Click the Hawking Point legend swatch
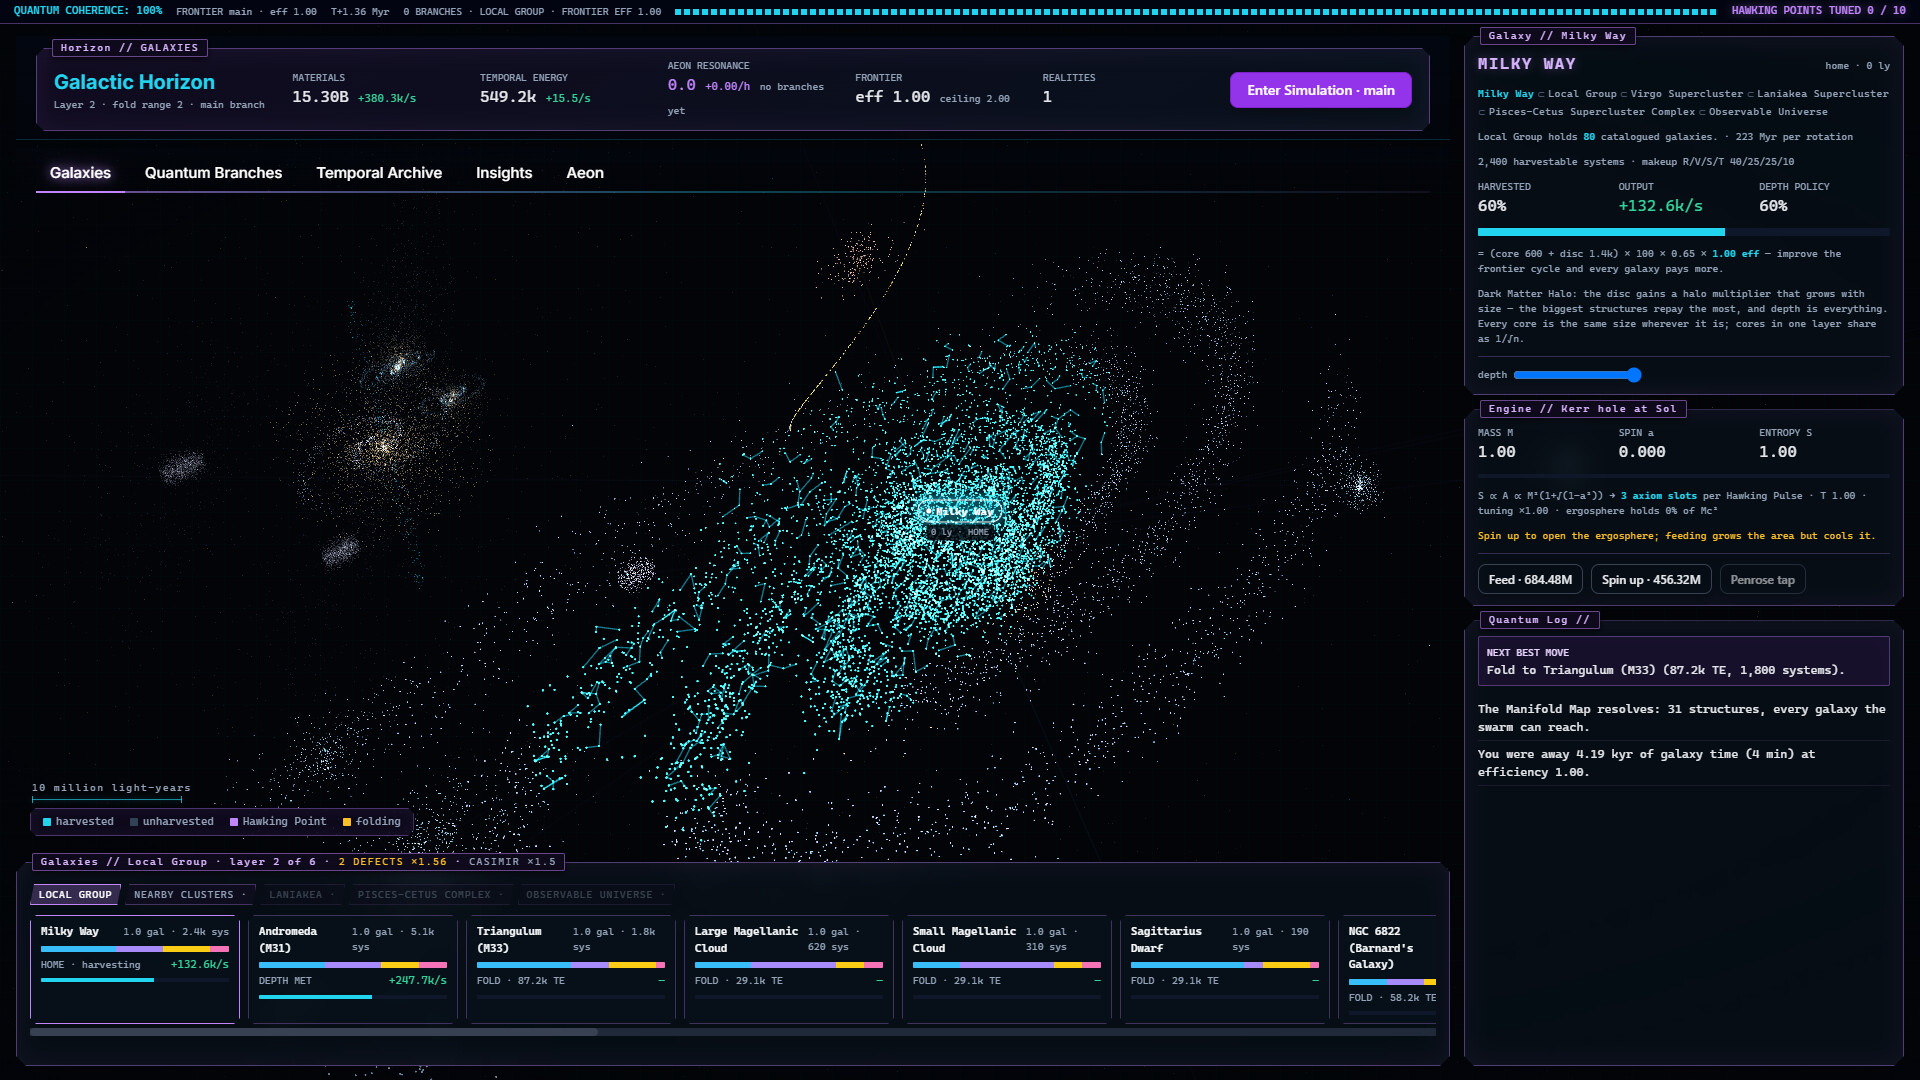This screenshot has width=1920, height=1080. (x=234, y=822)
